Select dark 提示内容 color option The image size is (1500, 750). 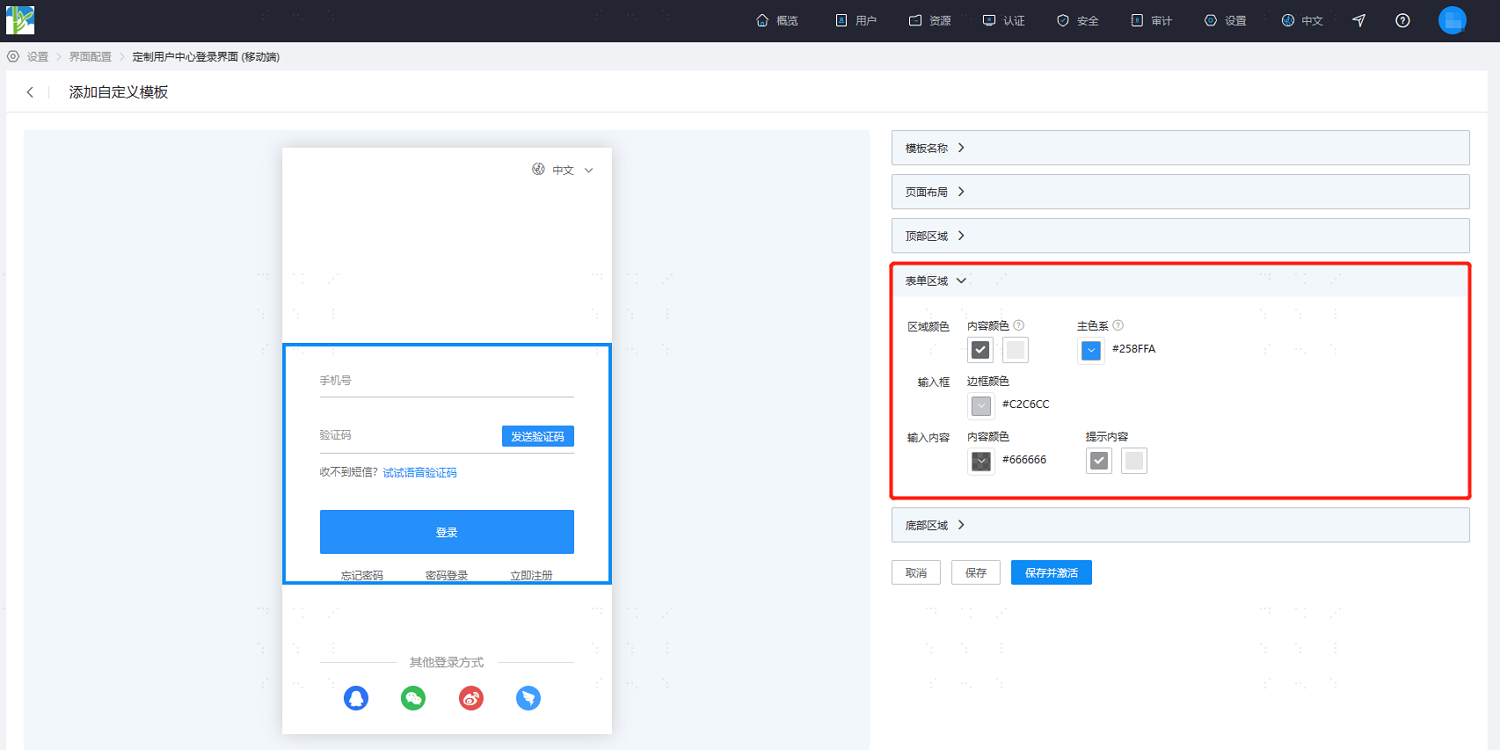1099,461
